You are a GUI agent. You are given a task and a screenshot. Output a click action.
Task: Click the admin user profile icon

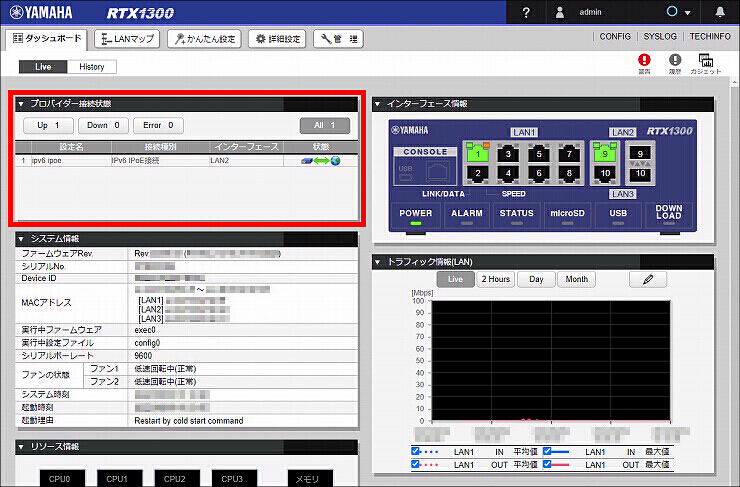[x=560, y=12]
